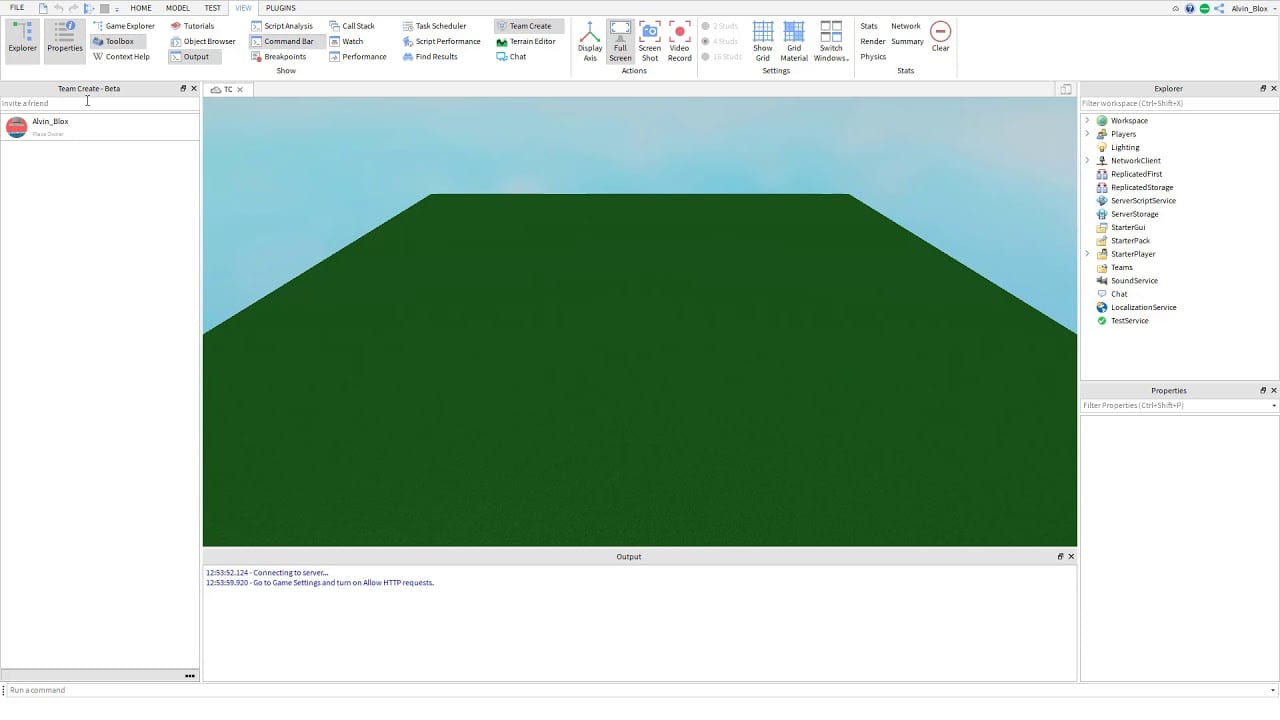Screen dimensions: 1280x720
Task: Open the Object Browser
Action: click(x=203, y=41)
